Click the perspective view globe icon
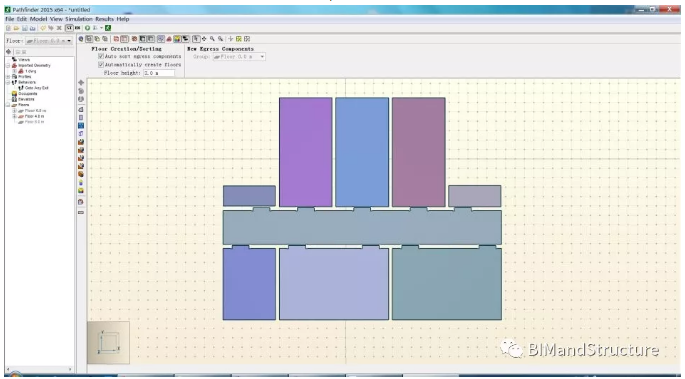The height and width of the screenshot is (379, 685). 81,39
